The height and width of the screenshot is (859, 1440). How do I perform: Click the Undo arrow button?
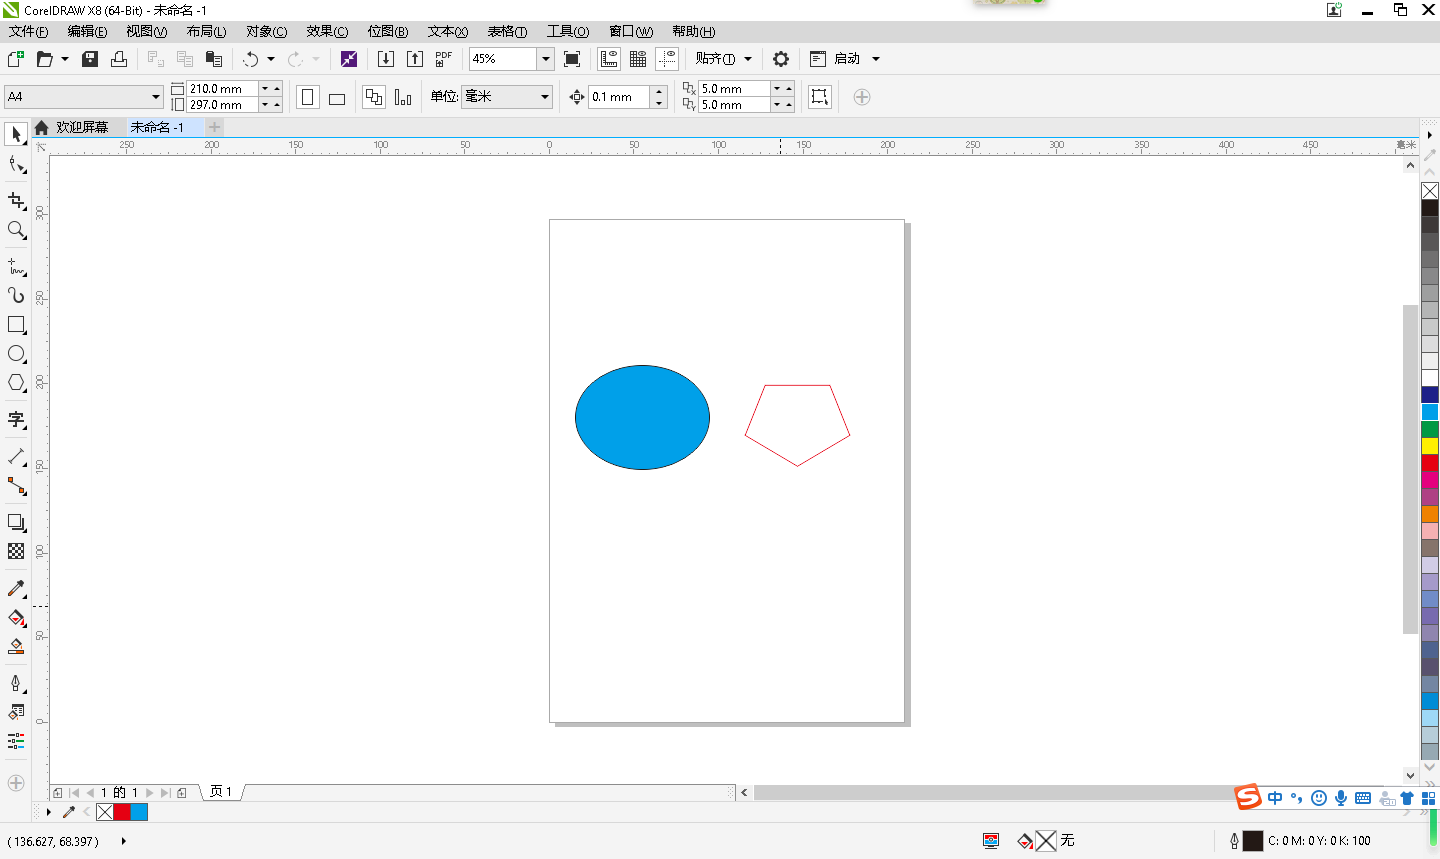(251, 59)
